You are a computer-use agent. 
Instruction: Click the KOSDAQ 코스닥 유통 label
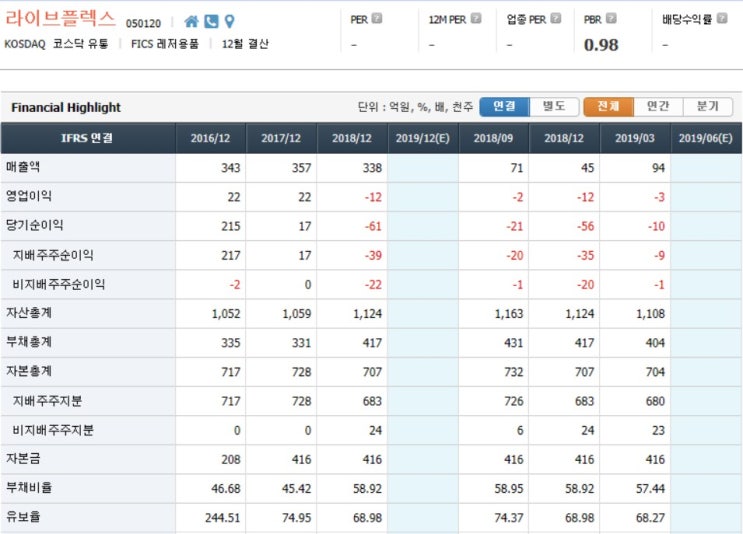pos(56,44)
